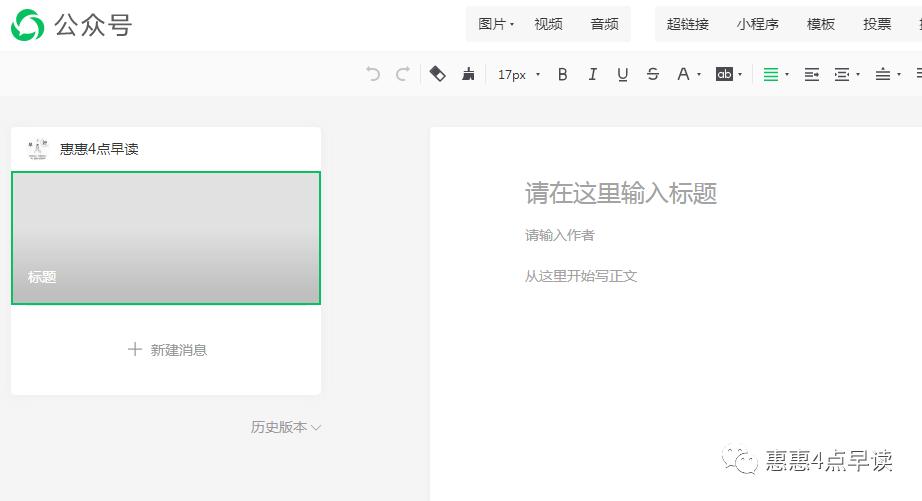The height and width of the screenshot is (501, 922).
Task: Click the 请输入作者 author field
Action: pos(560,235)
